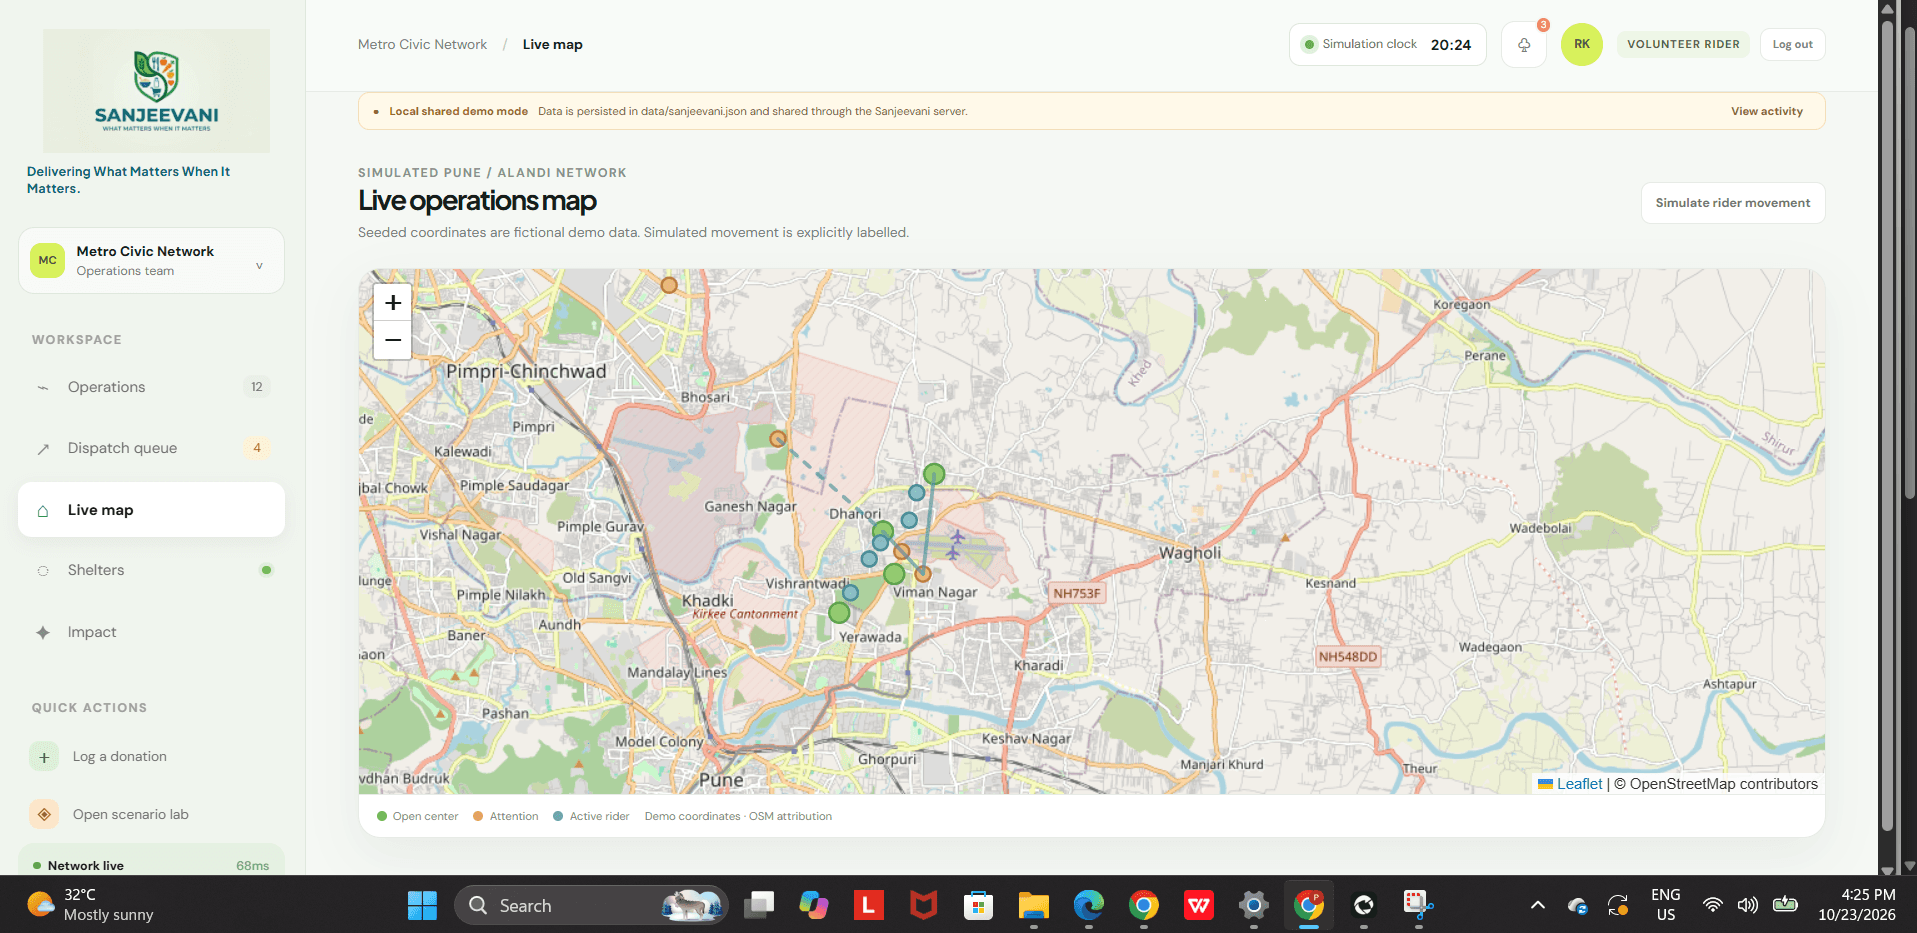Click Open scenario lab quick action
The height and width of the screenshot is (933, 1917).
pyautogui.click(x=130, y=814)
